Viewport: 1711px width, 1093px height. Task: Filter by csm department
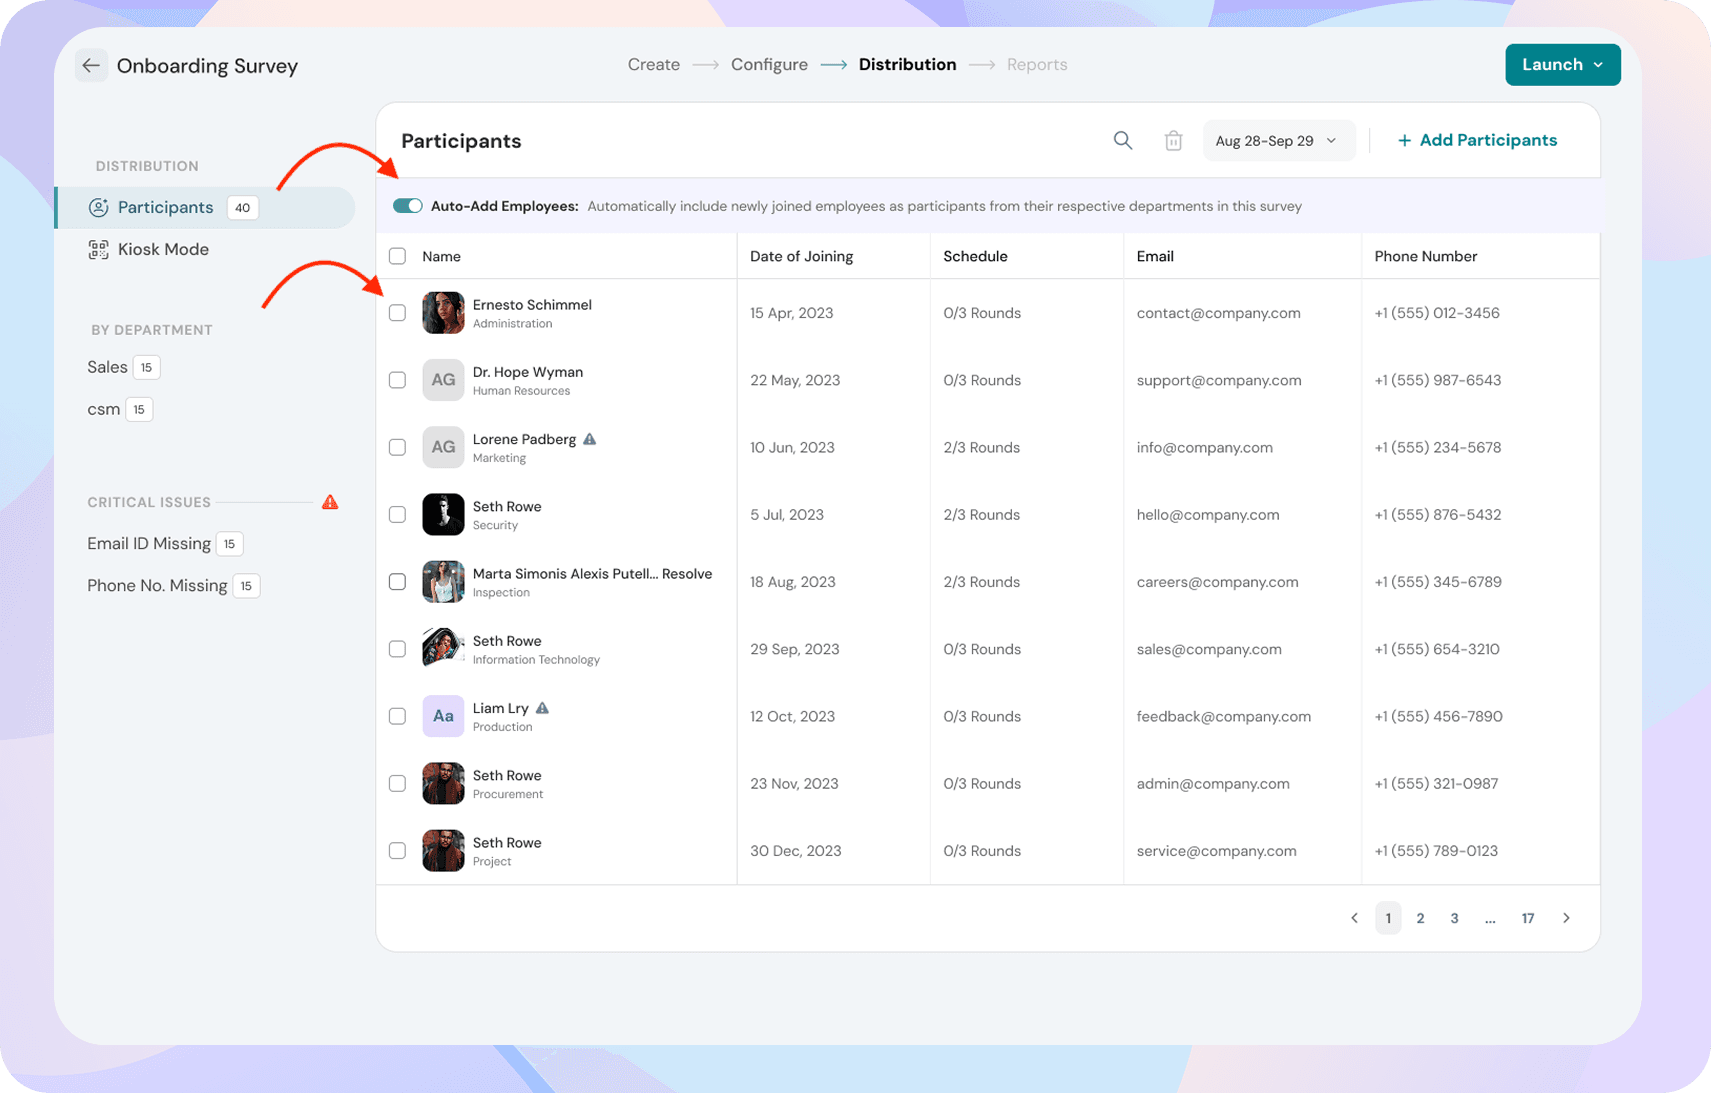point(119,409)
